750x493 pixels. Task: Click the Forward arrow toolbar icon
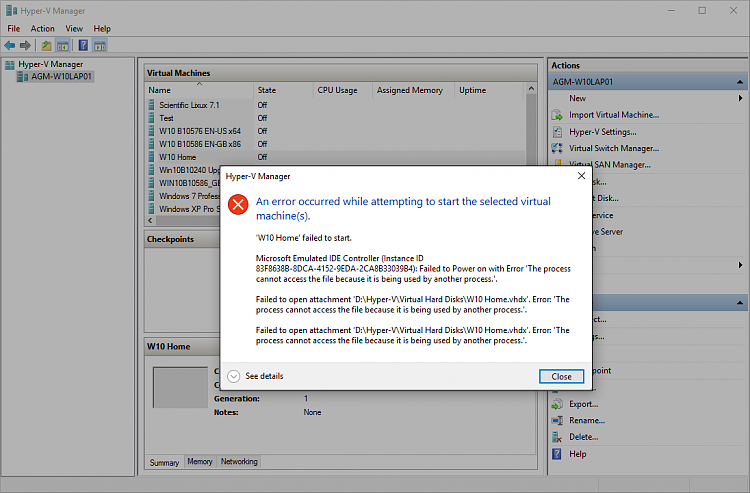[x=25, y=45]
